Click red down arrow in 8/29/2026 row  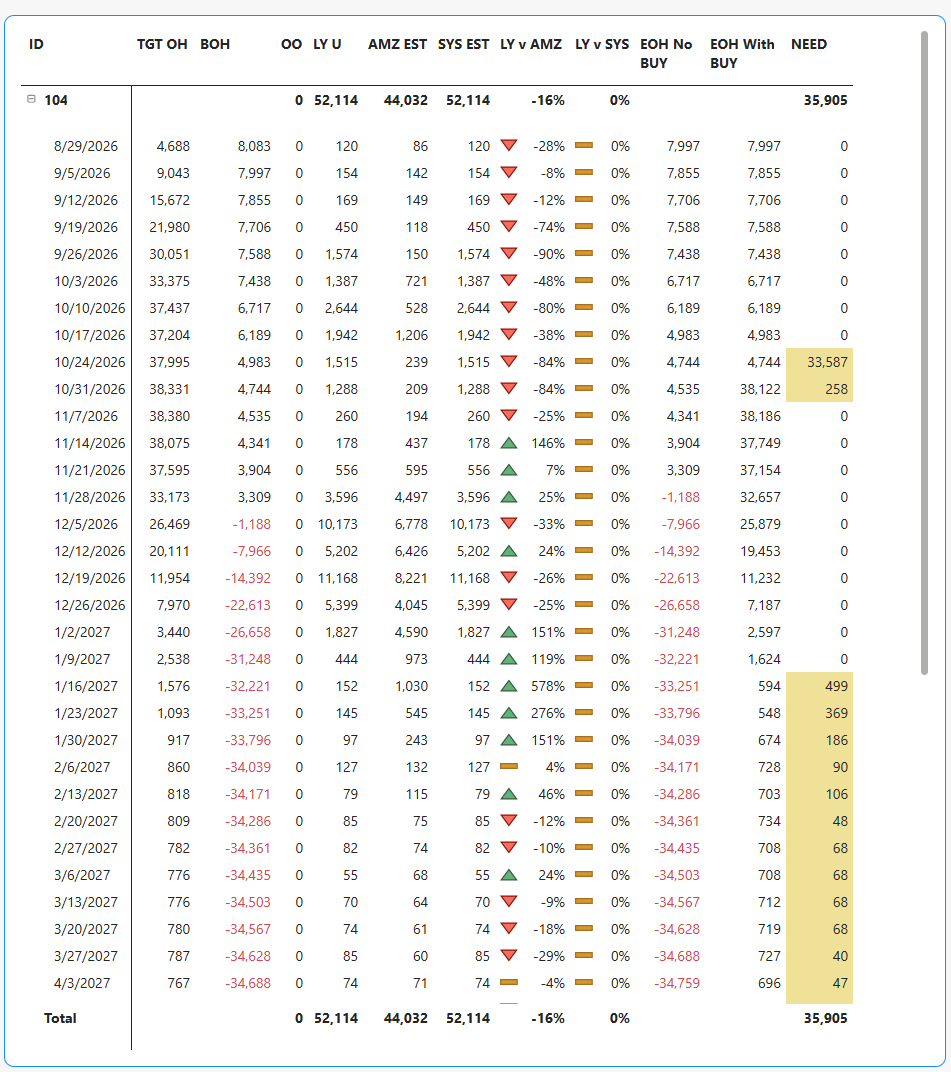click(509, 145)
